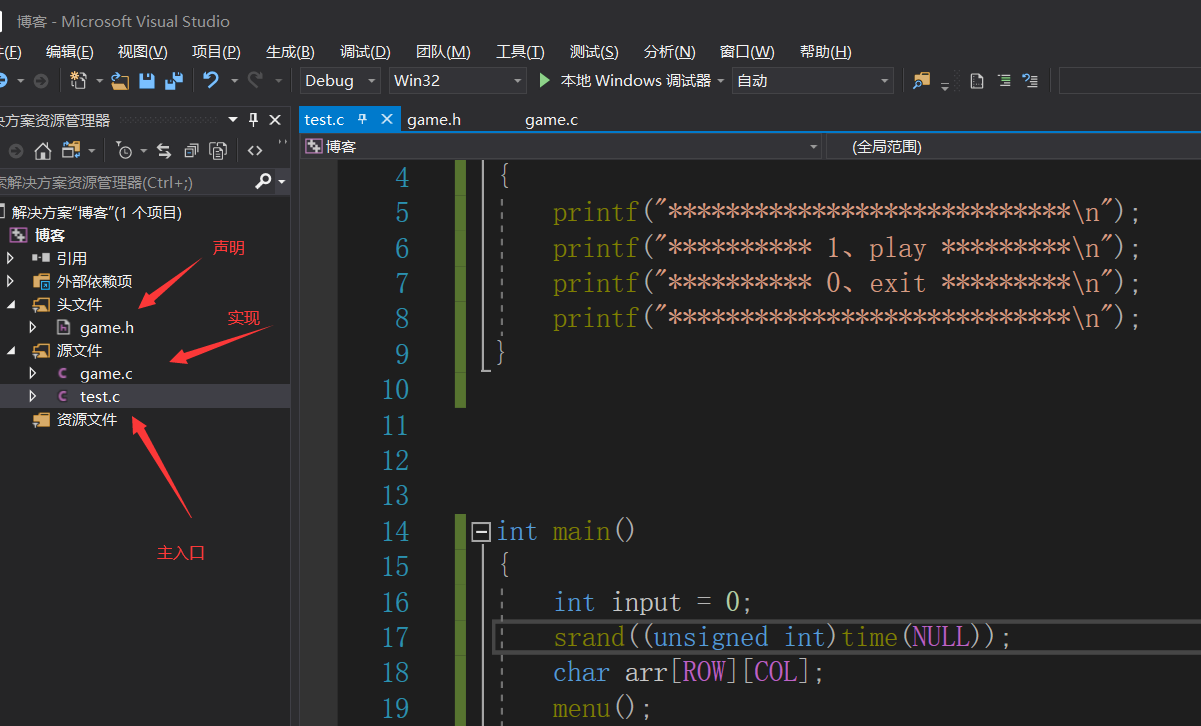Click the View Code icon in Solution Explorer
Viewport: 1201px width, 726px height.
[255, 151]
